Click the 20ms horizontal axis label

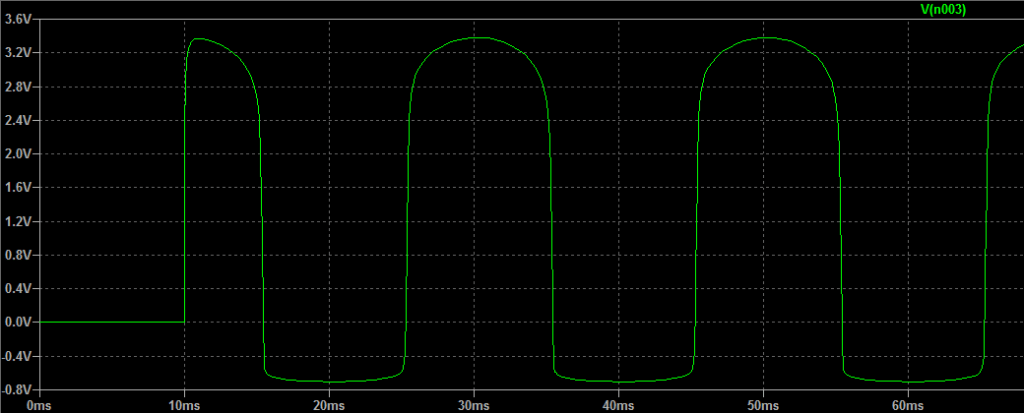329,405
